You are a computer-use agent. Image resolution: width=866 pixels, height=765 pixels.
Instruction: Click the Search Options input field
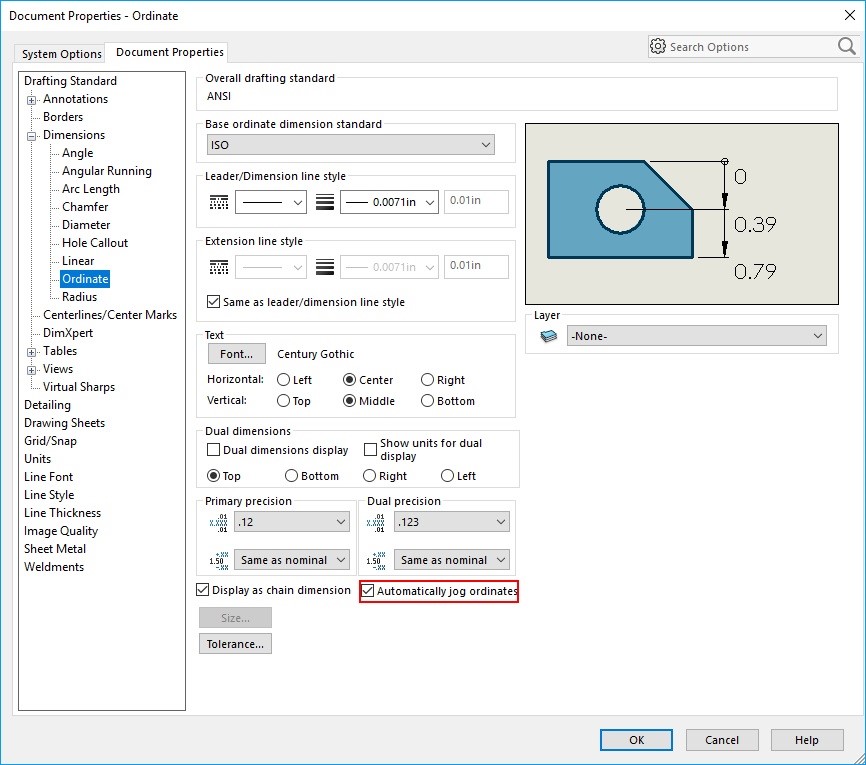pyautogui.click(x=751, y=47)
